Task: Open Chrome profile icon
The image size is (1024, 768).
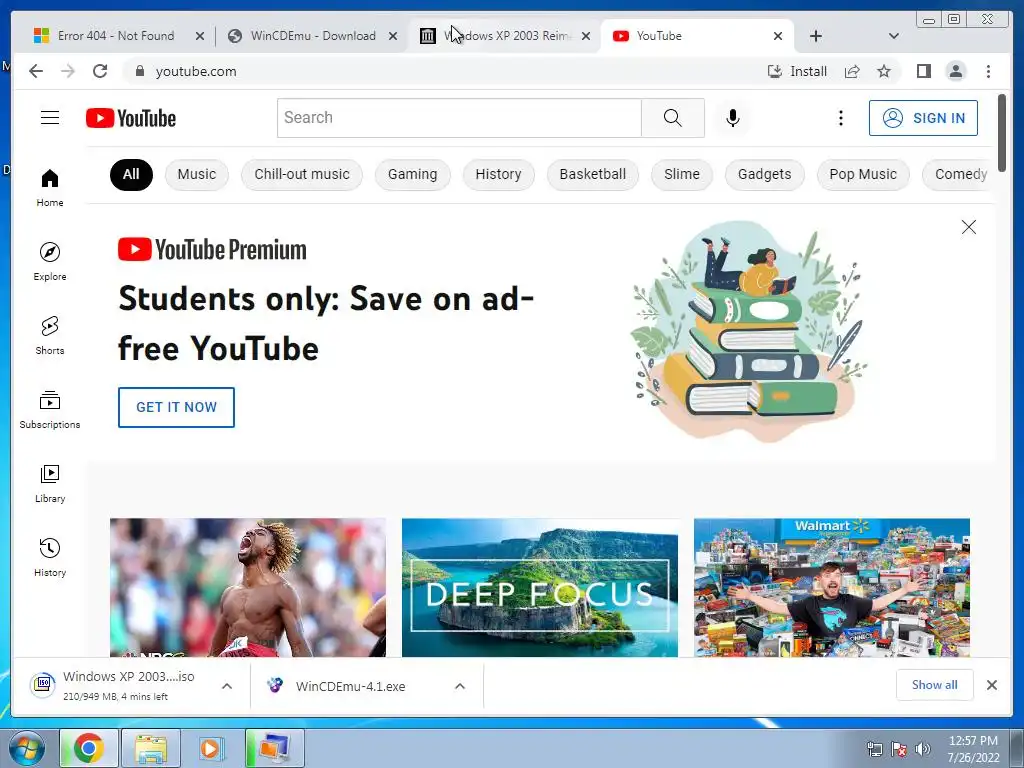Action: pos(955,71)
